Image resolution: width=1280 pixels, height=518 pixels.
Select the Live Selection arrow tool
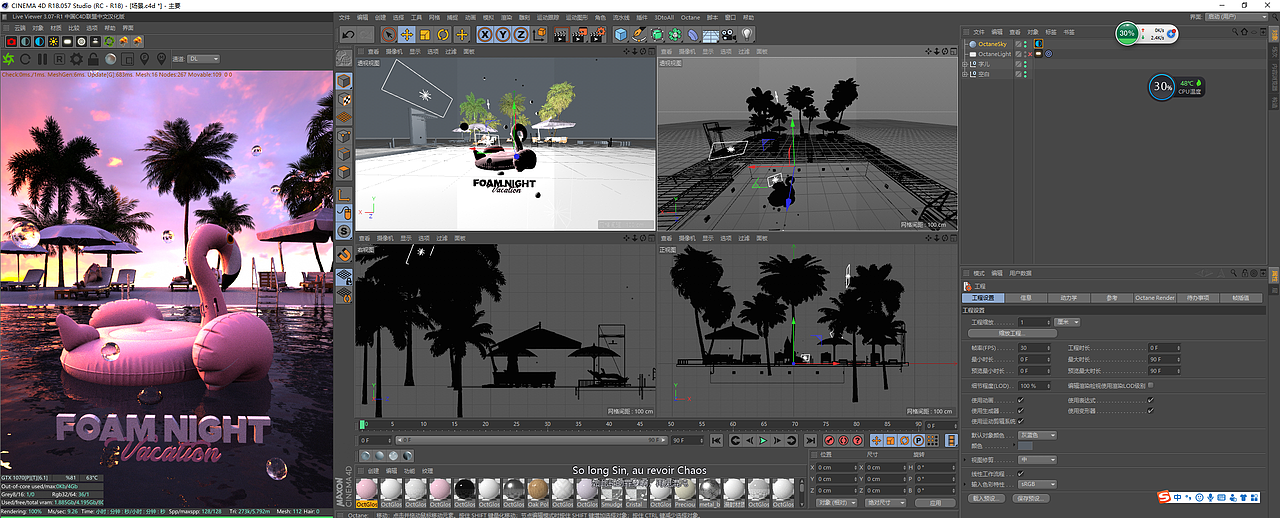[x=389, y=35]
